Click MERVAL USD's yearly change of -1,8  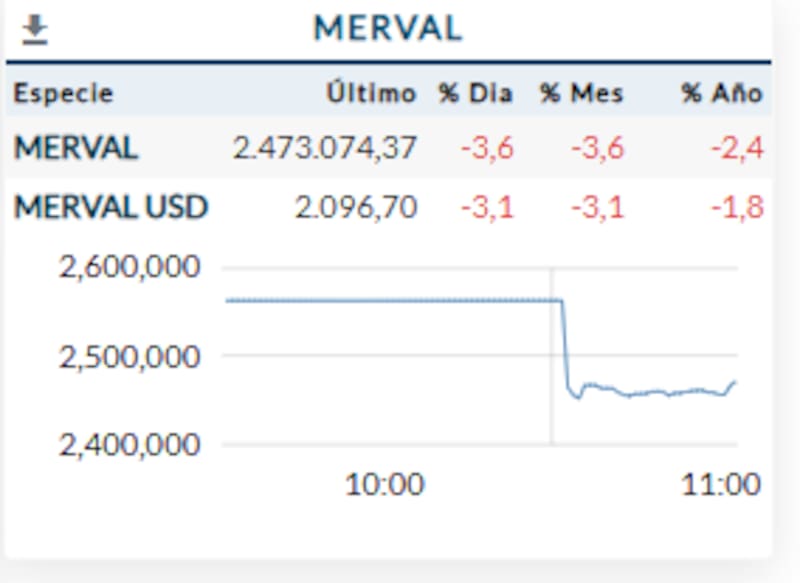pos(737,208)
